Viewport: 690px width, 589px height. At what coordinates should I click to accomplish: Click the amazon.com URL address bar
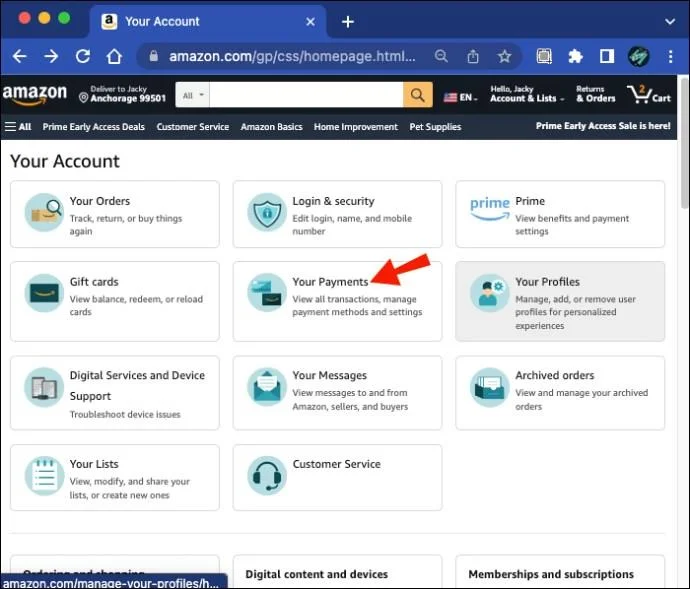coord(292,56)
